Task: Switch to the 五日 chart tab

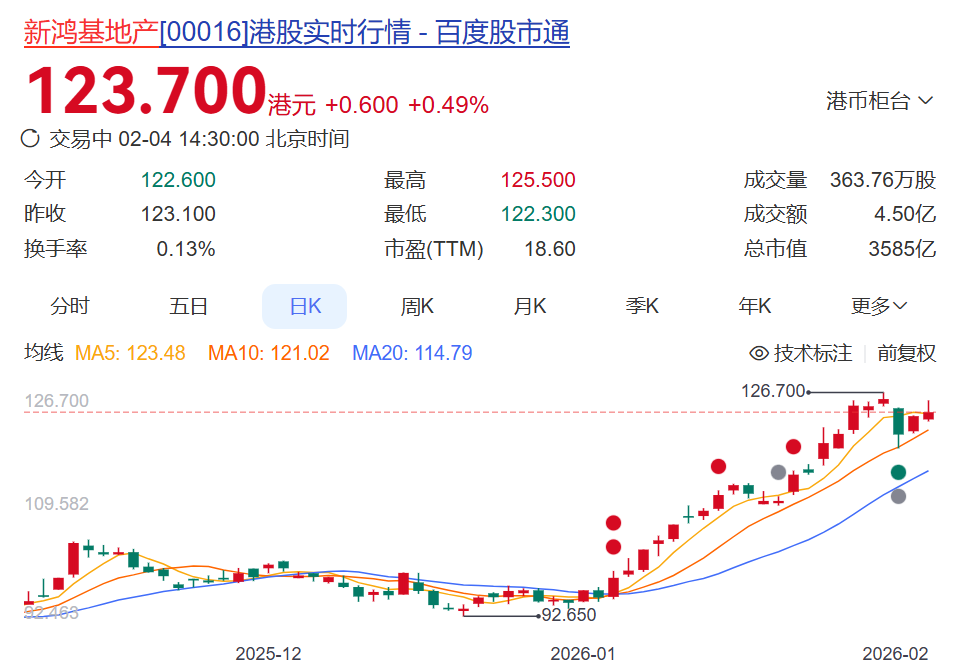Action: click(188, 306)
